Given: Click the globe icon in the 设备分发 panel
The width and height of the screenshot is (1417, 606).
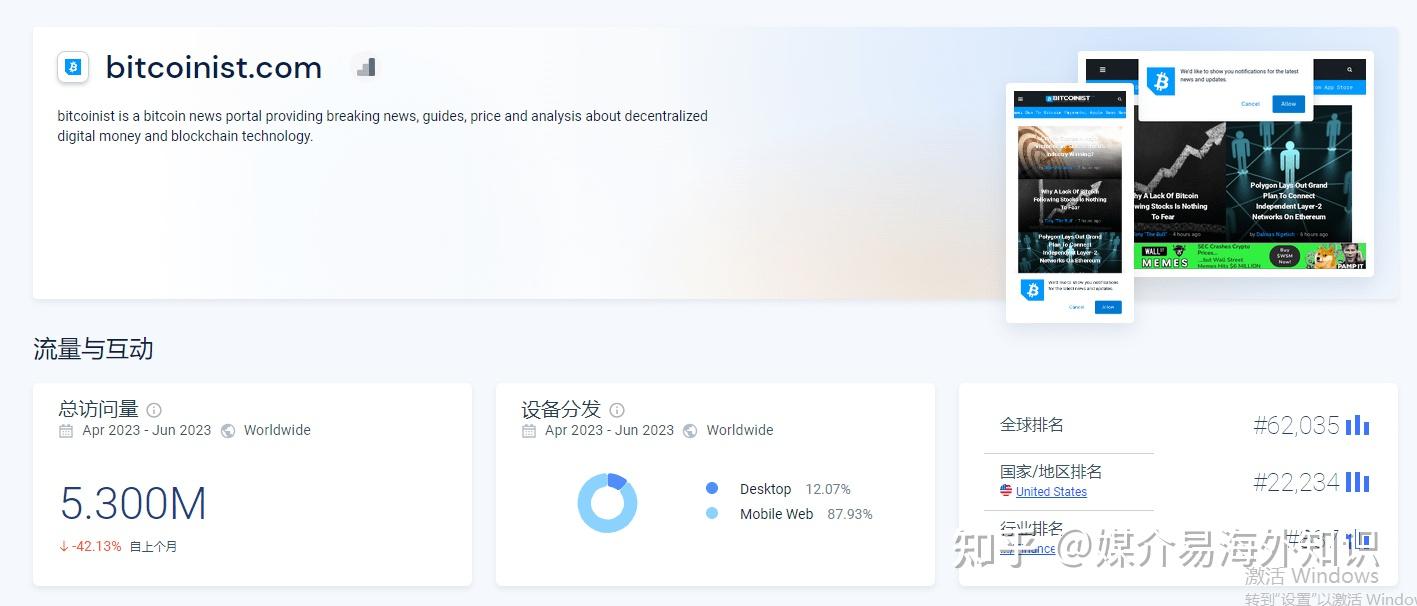Looking at the screenshot, I should pos(690,430).
